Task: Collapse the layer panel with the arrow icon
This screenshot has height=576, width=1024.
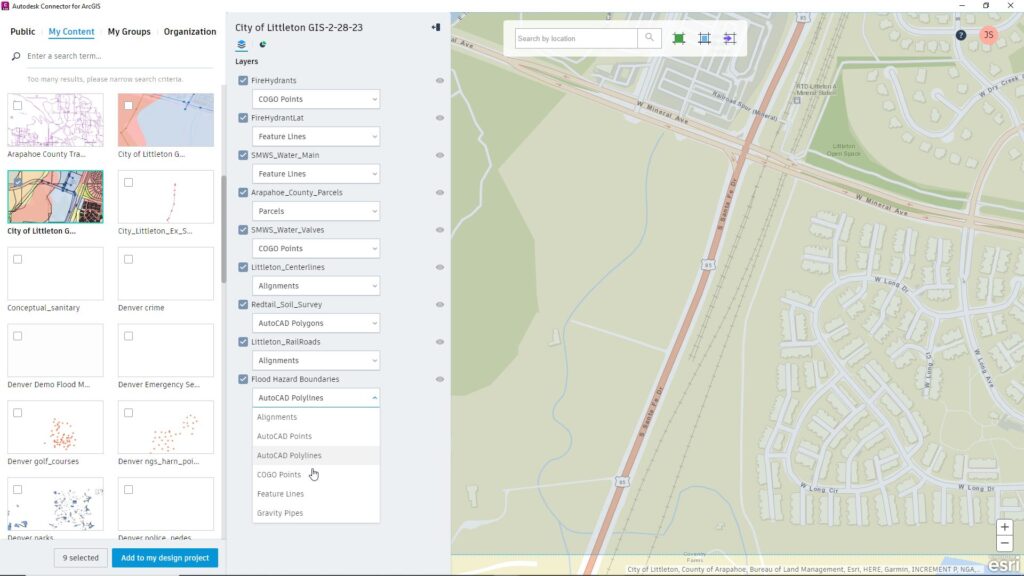Action: 436,27
